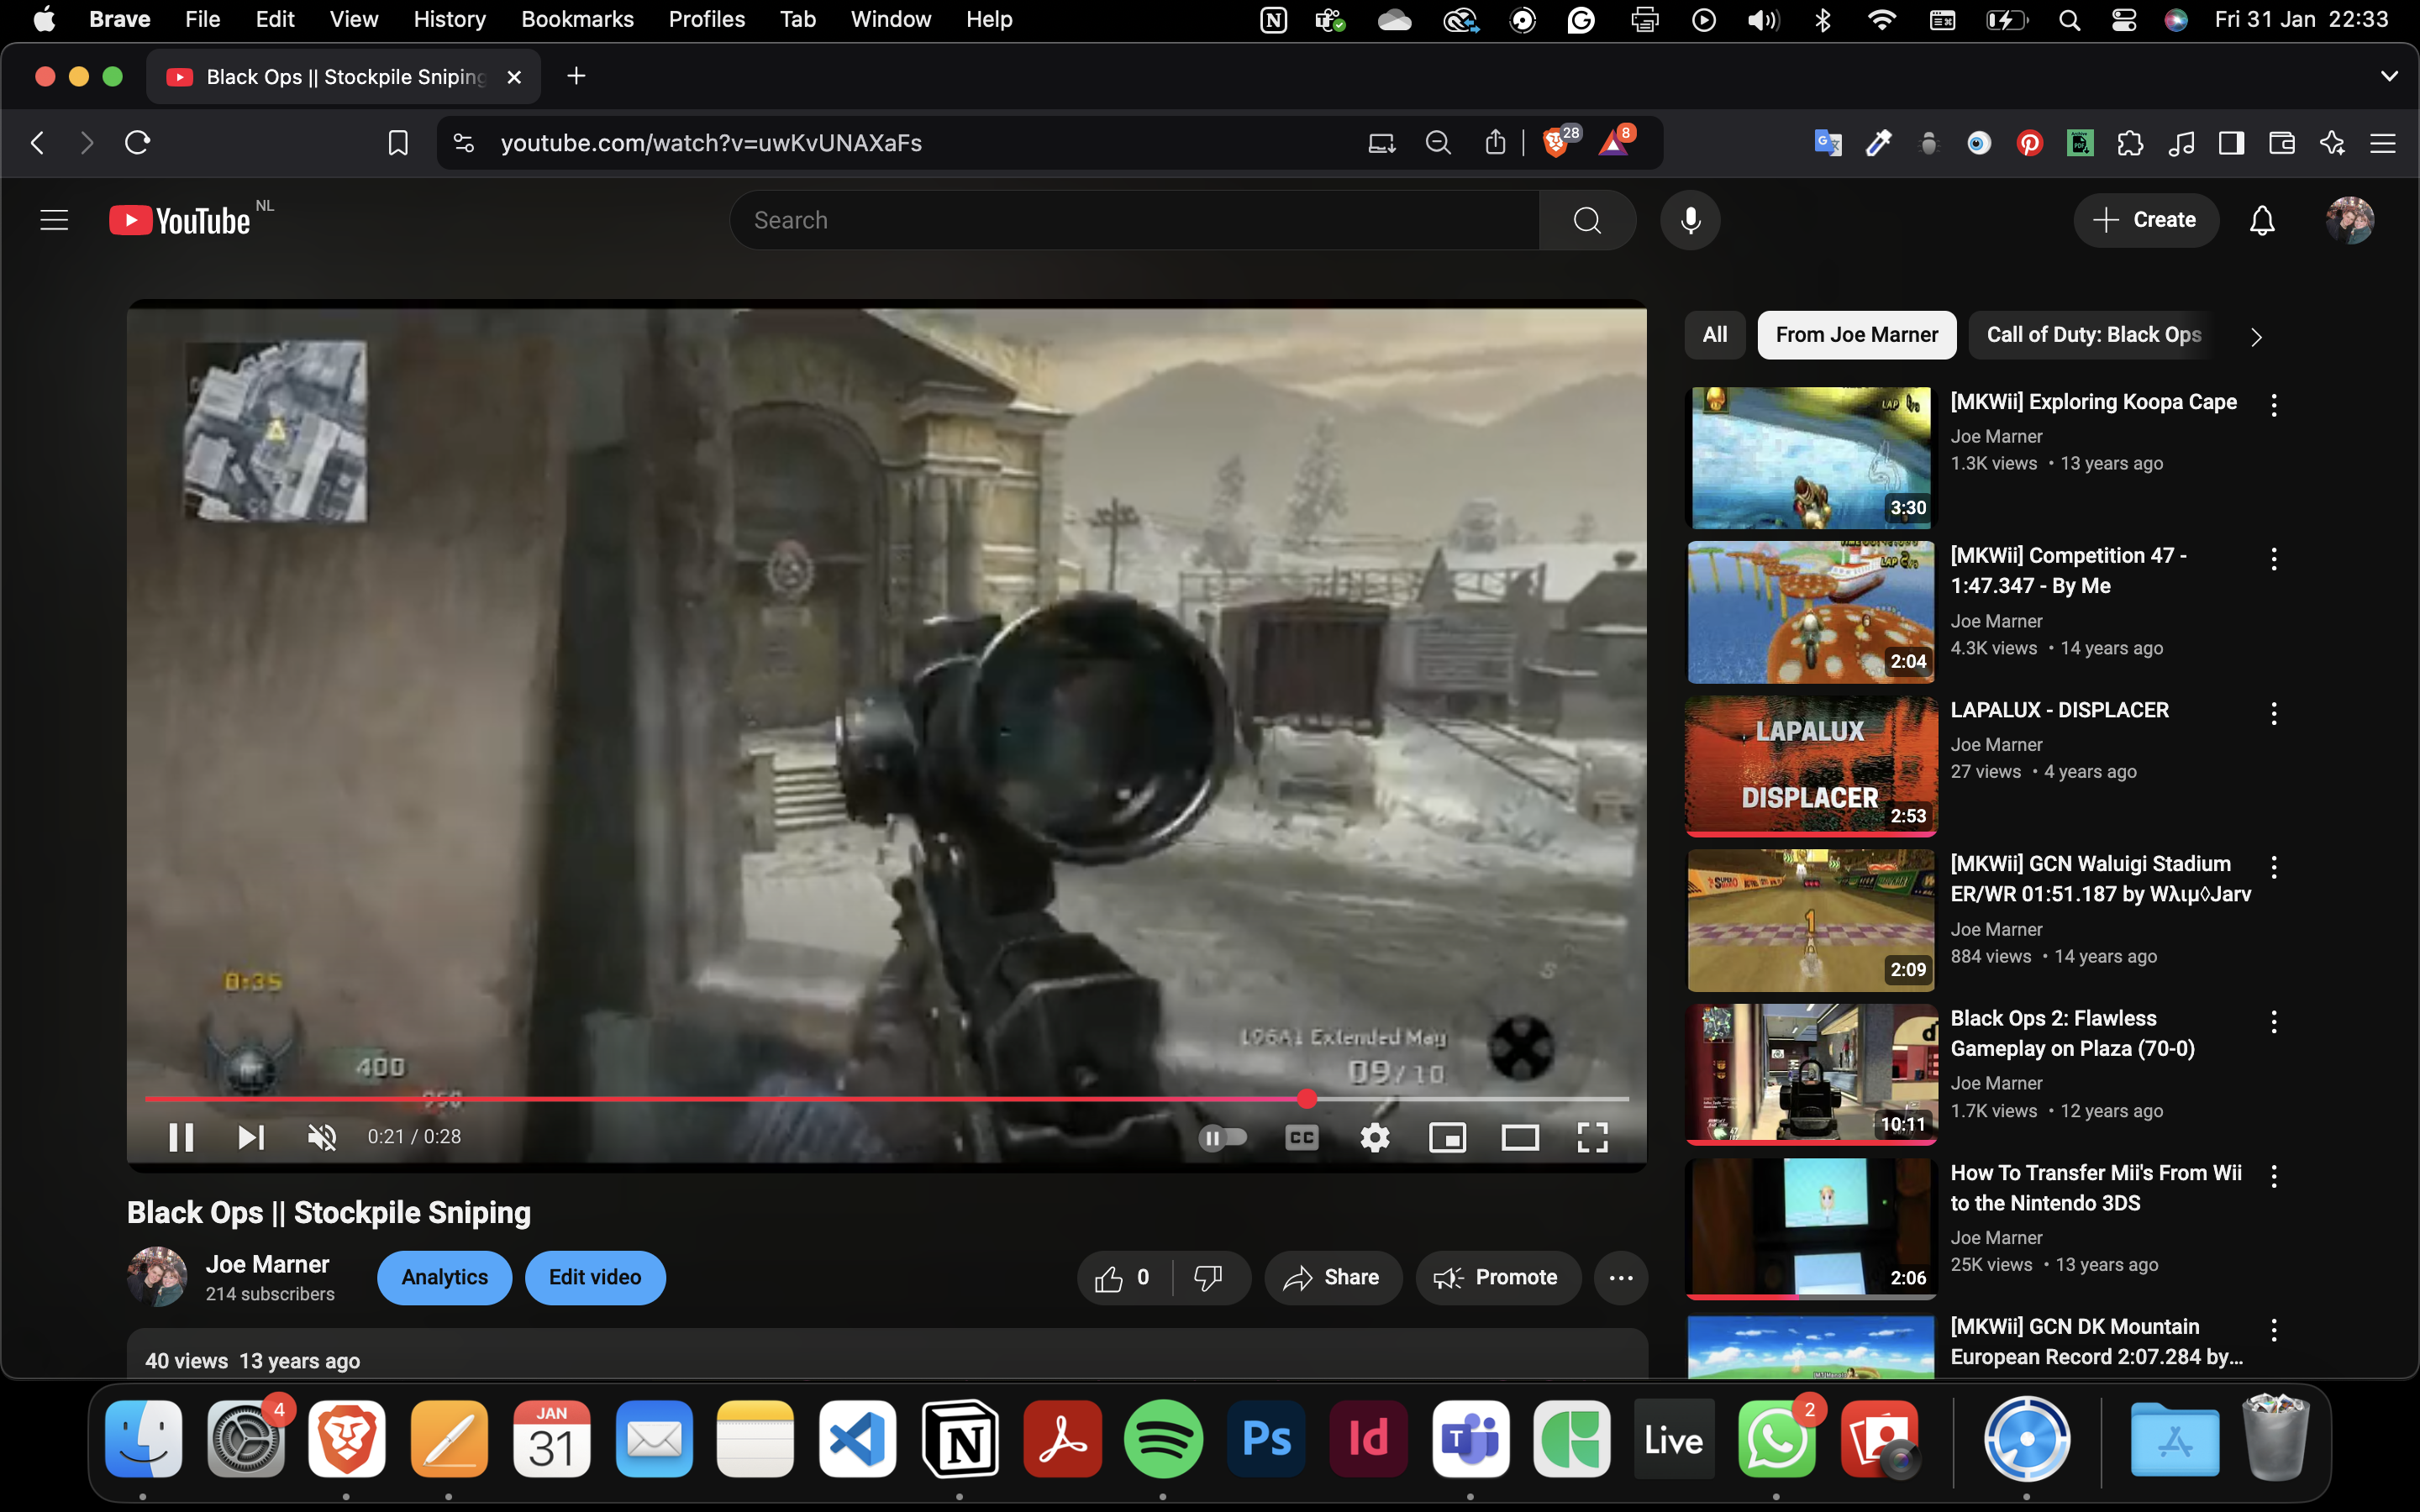Screen dimensions: 2420x1512
Task: Open the miniplayer from video controls
Action: point(1447,1137)
